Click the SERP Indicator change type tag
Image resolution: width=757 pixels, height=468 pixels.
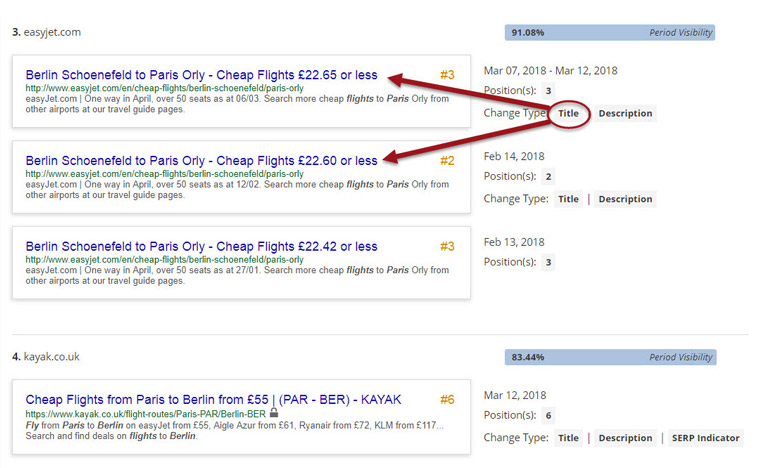click(x=704, y=438)
